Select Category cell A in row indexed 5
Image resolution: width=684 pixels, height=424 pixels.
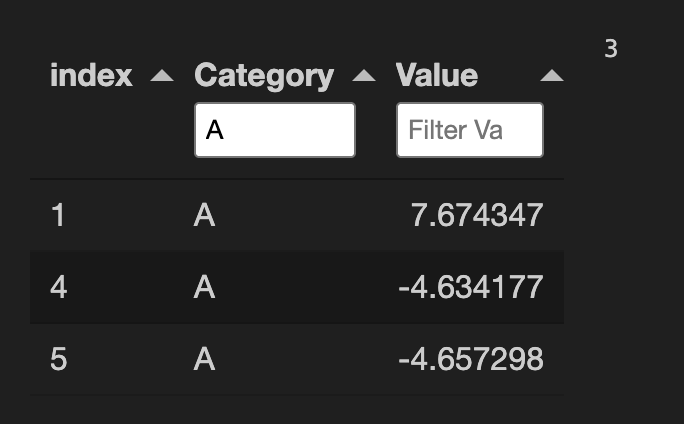pos(204,359)
